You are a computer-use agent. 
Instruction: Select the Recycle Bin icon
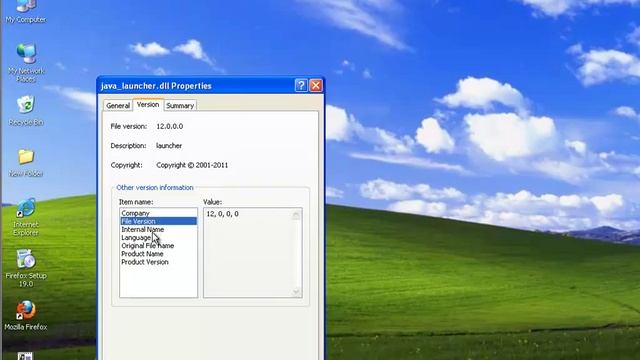[26, 111]
